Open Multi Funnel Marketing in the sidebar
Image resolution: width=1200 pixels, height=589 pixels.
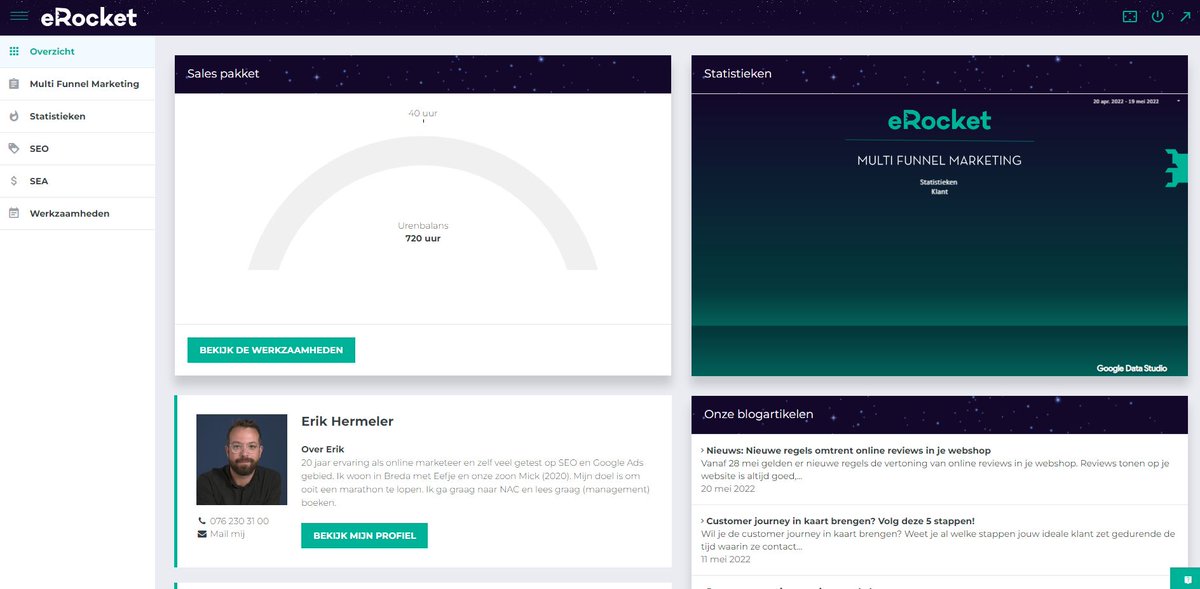point(77,84)
